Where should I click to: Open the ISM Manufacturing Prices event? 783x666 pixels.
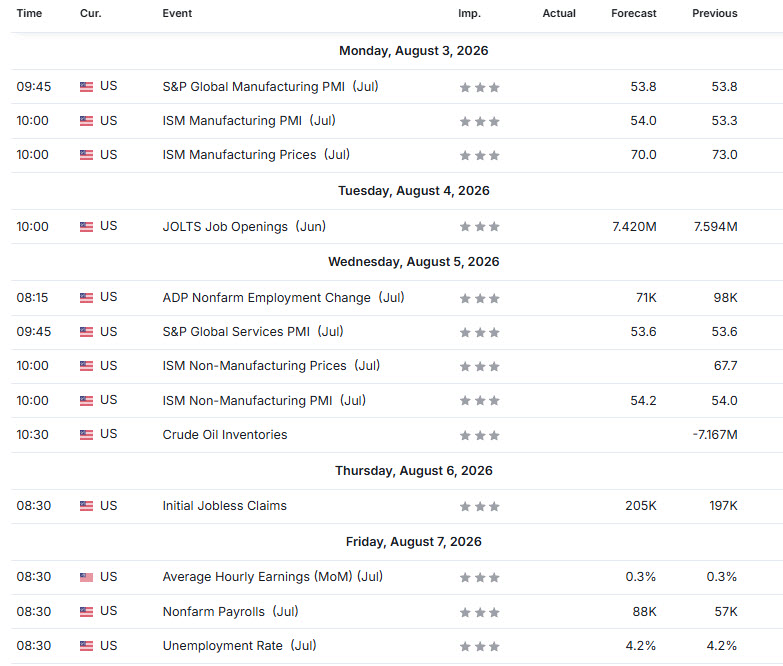[x=256, y=155]
